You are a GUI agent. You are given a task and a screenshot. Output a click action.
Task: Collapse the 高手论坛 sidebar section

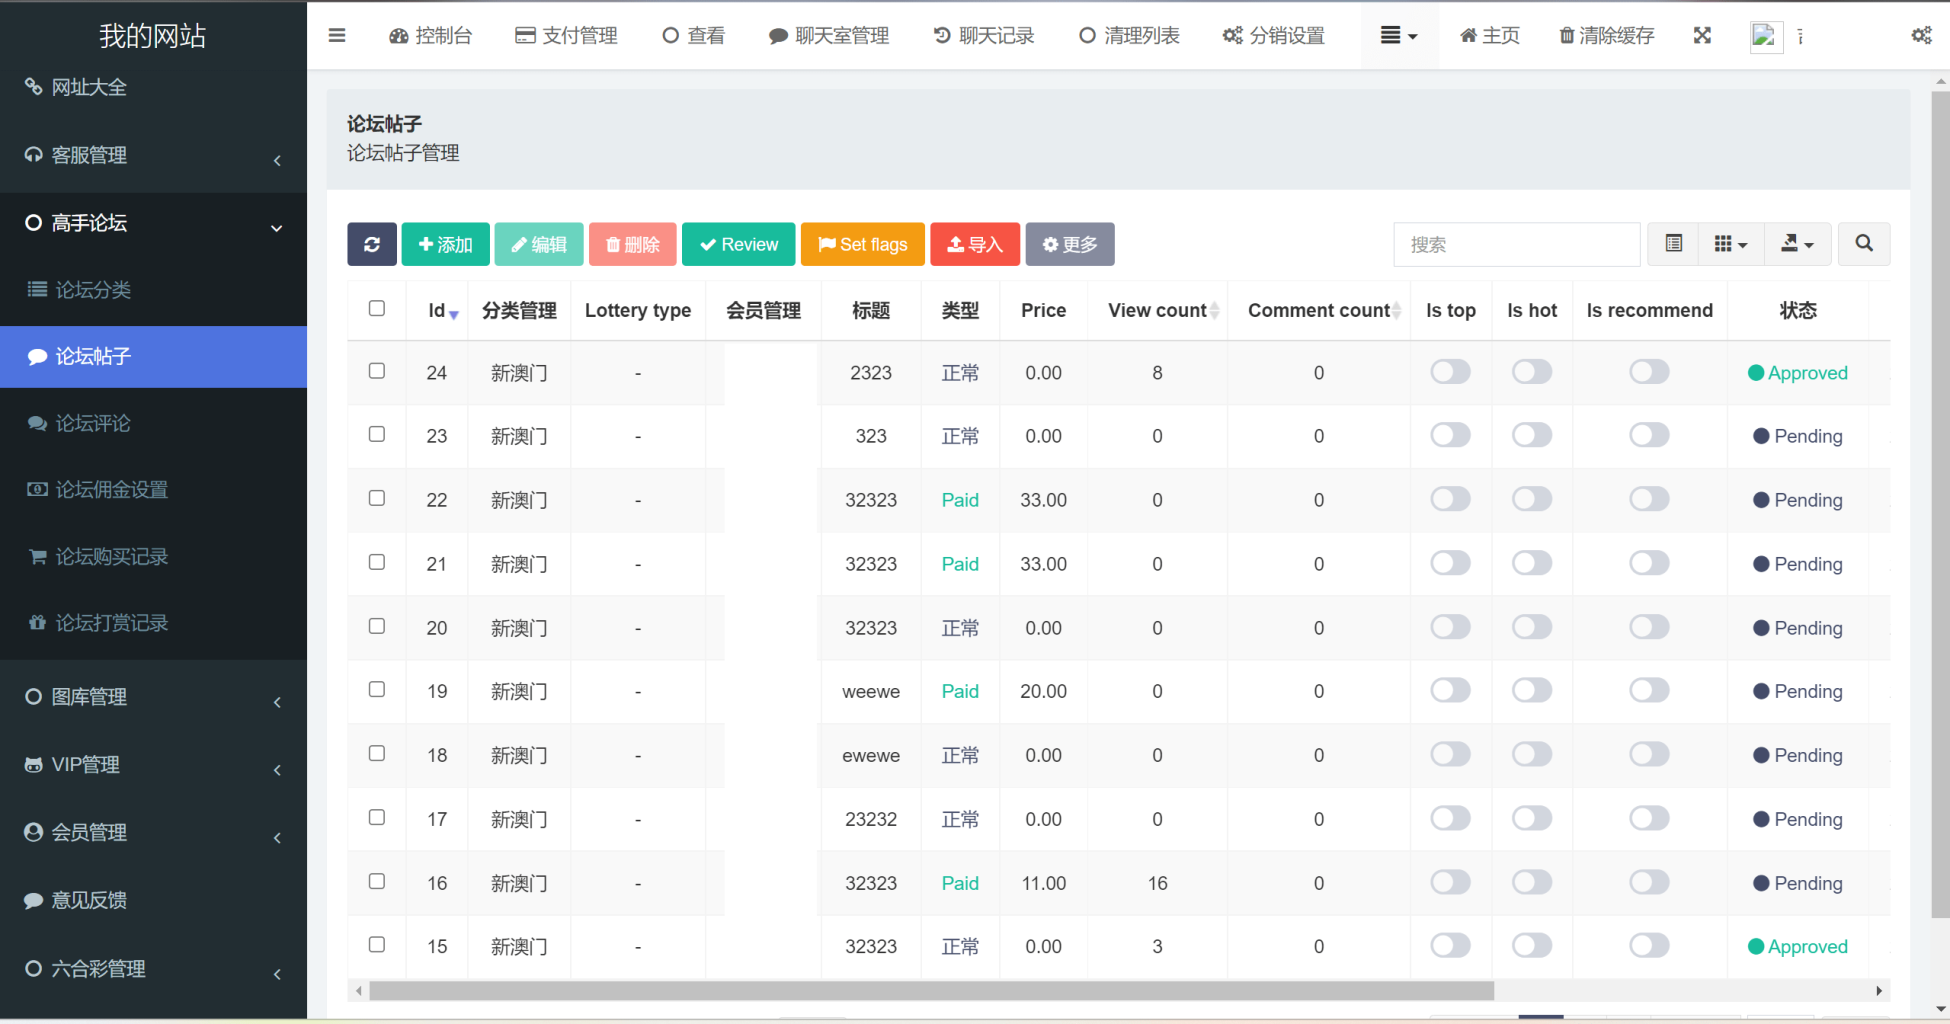(277, 227)
